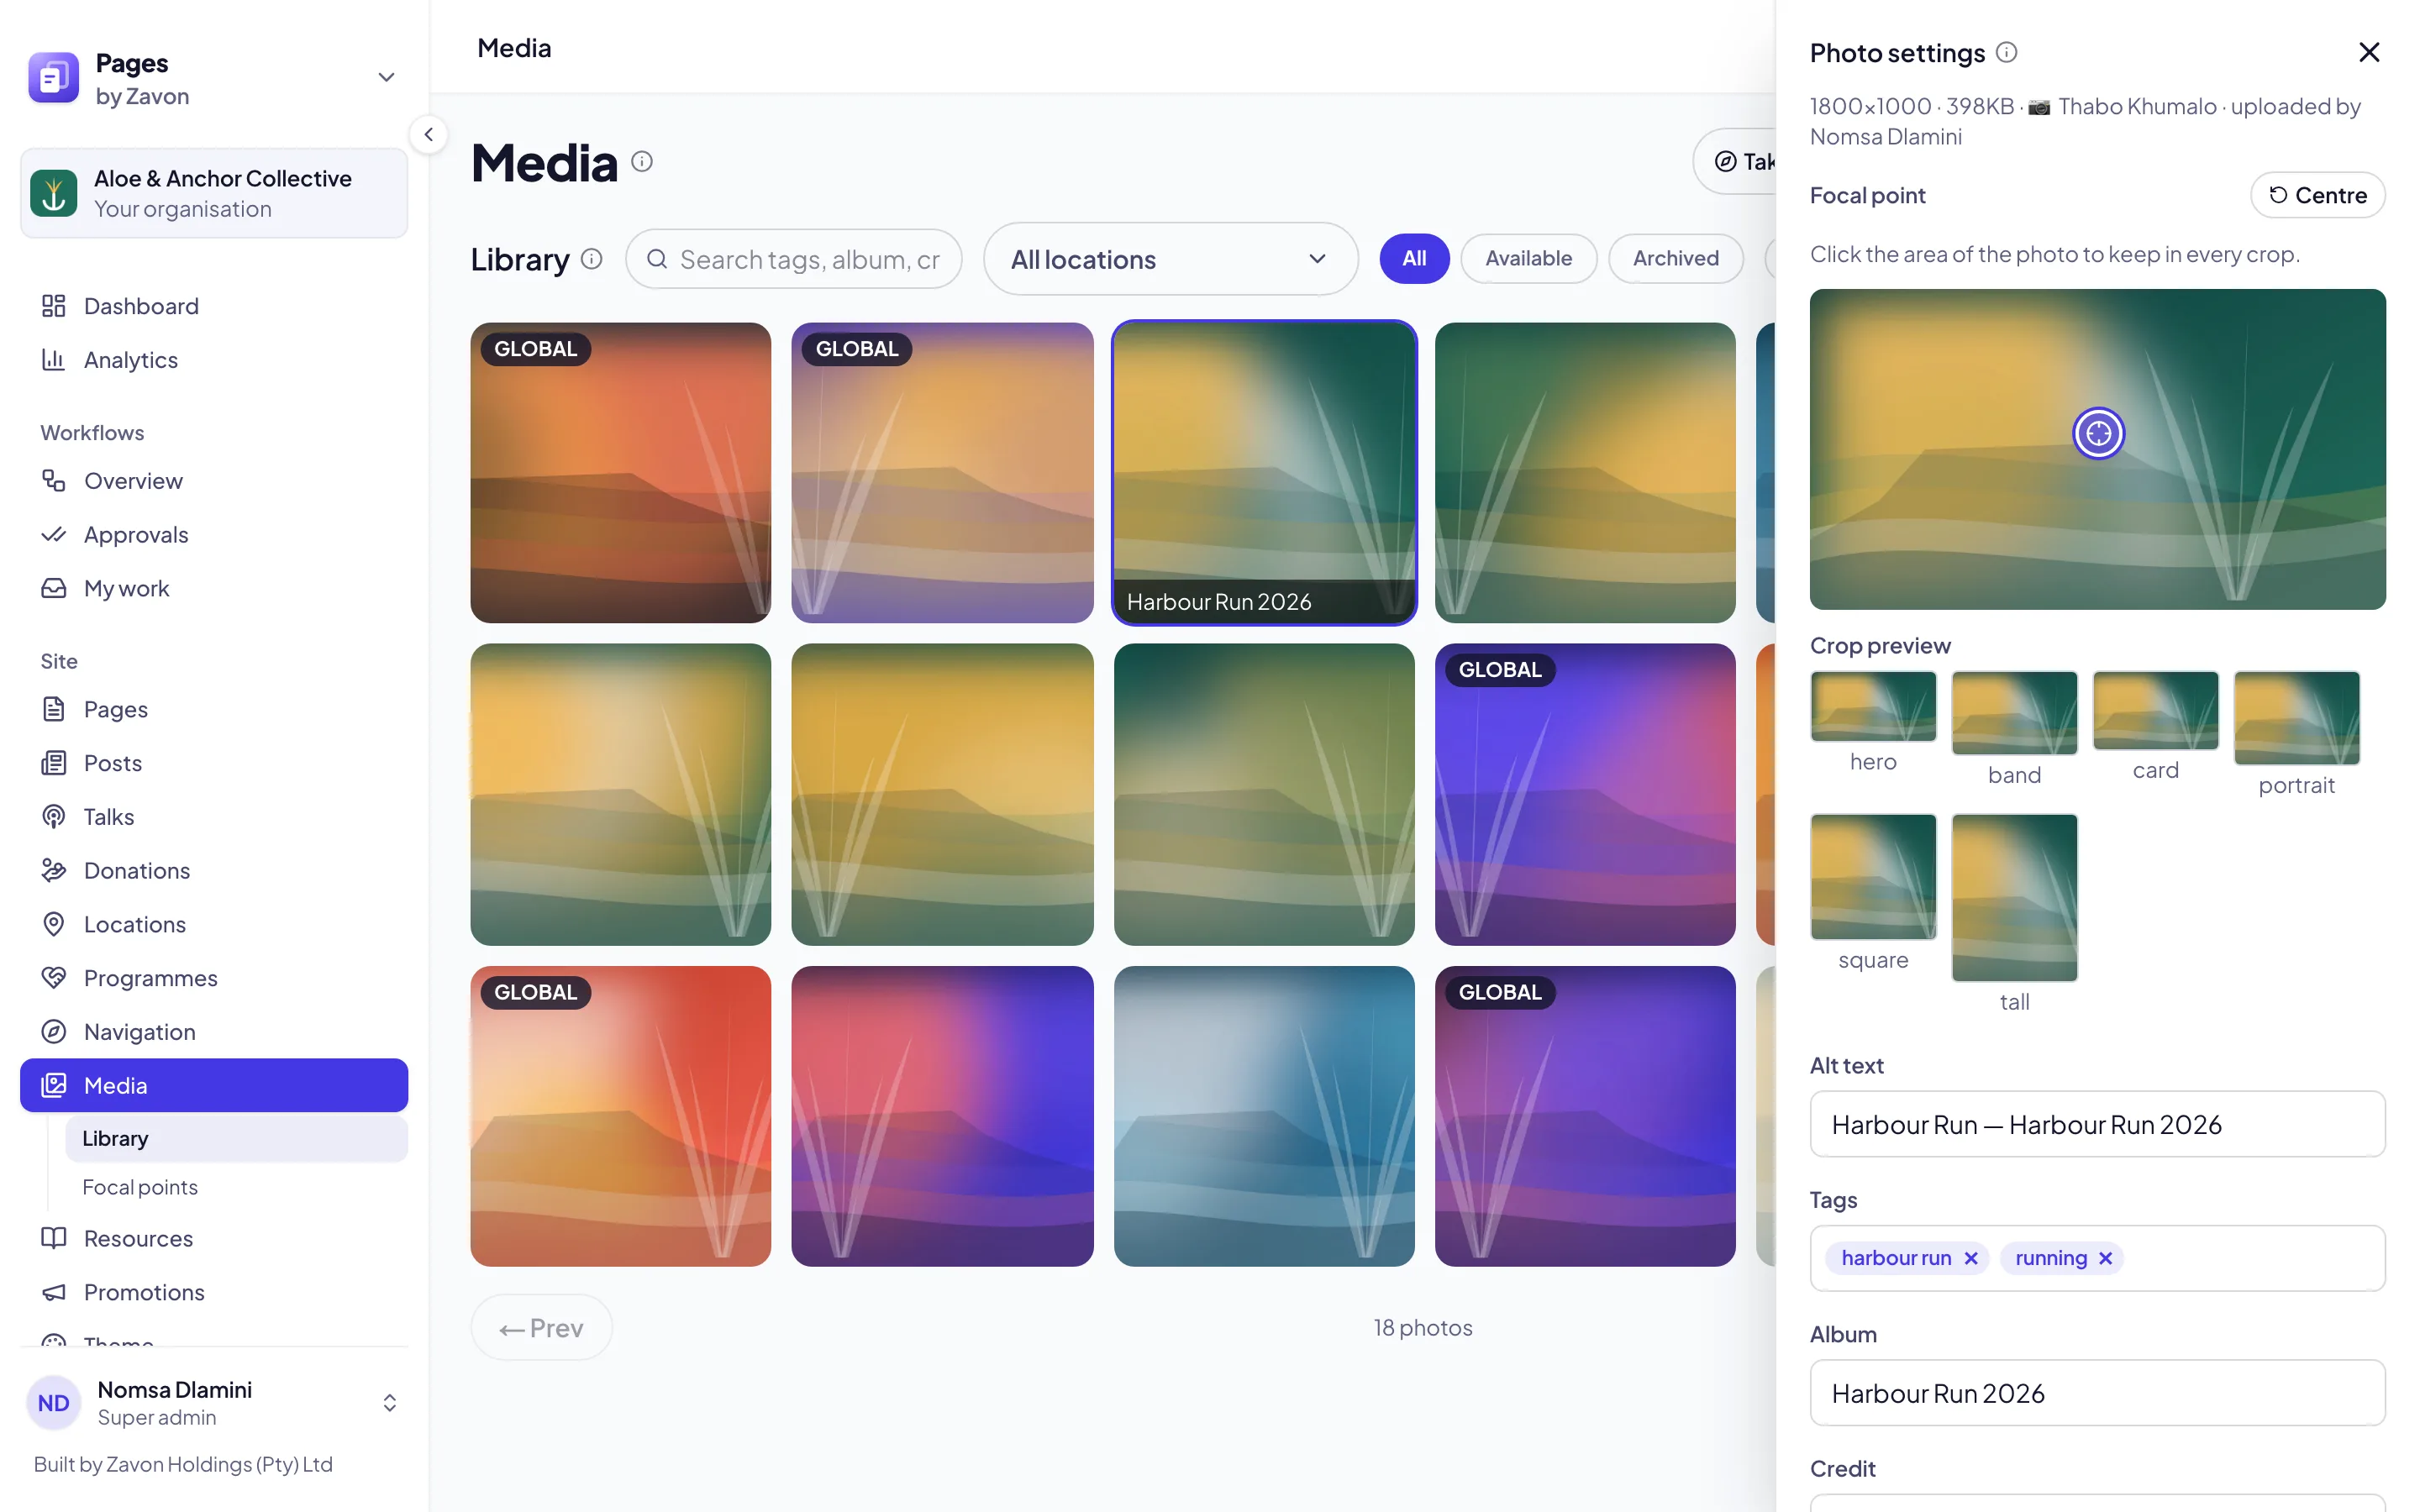Open the Donations menu item
Viewport: 2420px width, 1512px height.
click(x=214, y=870)
